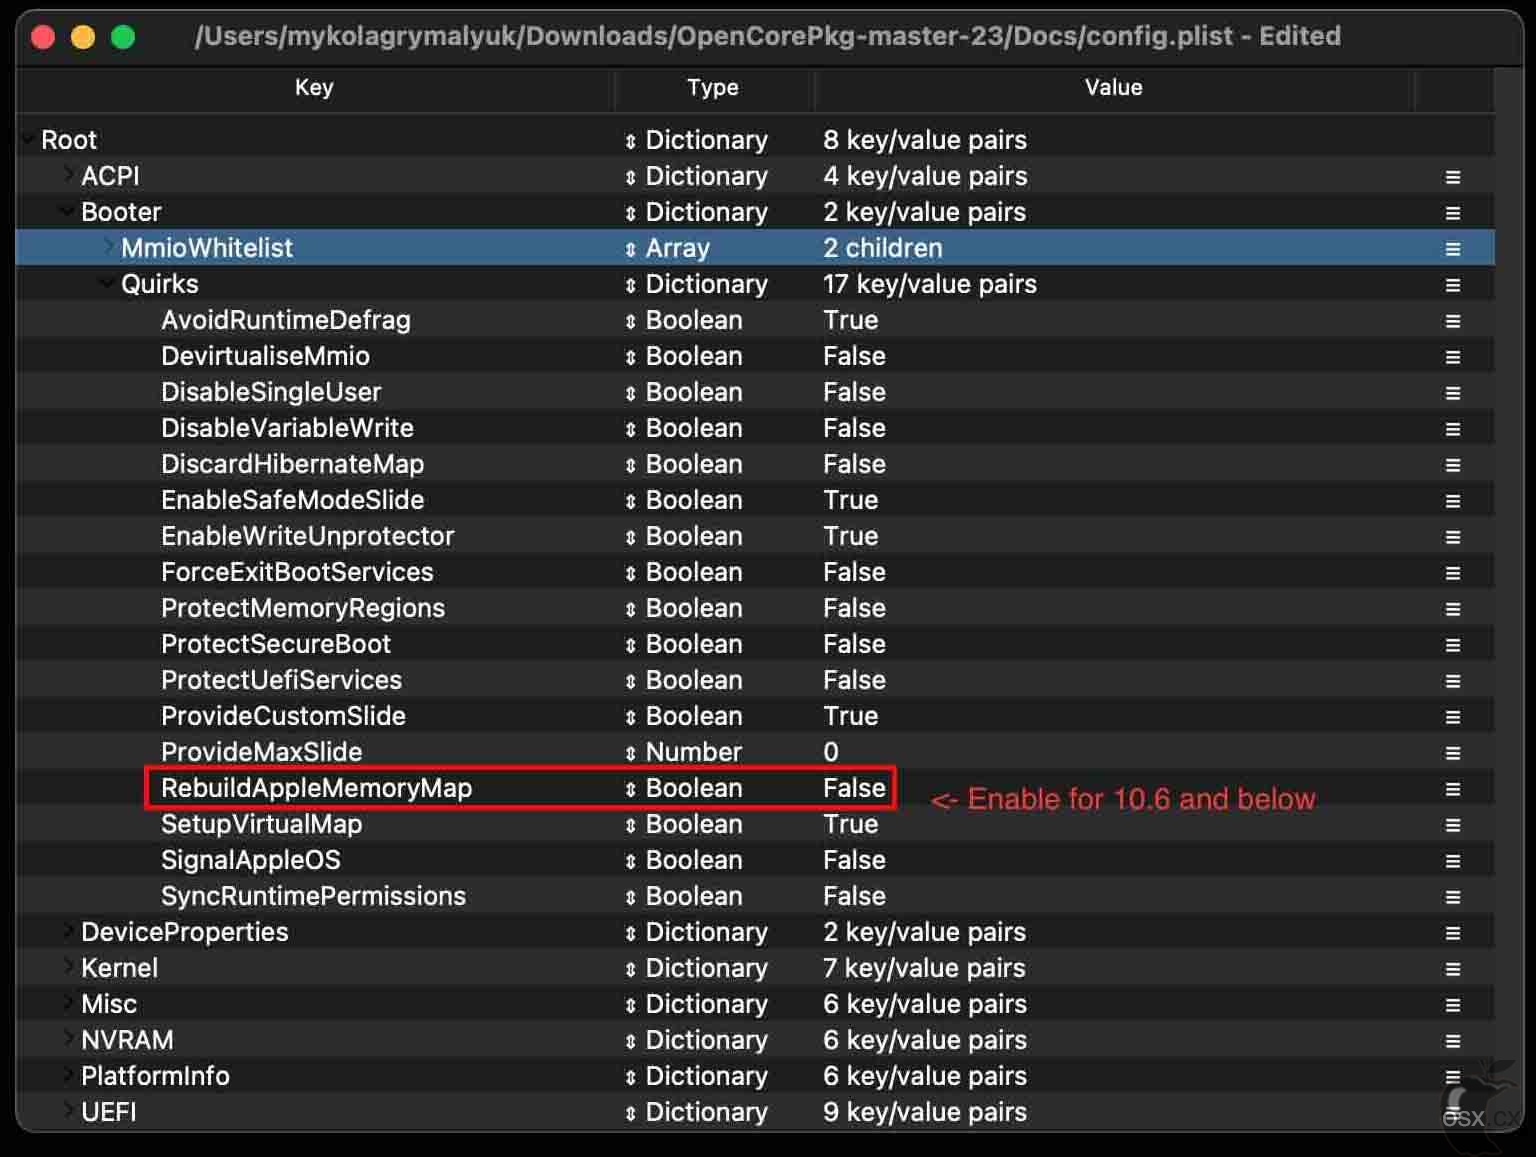Toggle the RebuildAppleMemoryMap False value
This screenshot has width=1536, height=1157.
click(x=854, y=788)
